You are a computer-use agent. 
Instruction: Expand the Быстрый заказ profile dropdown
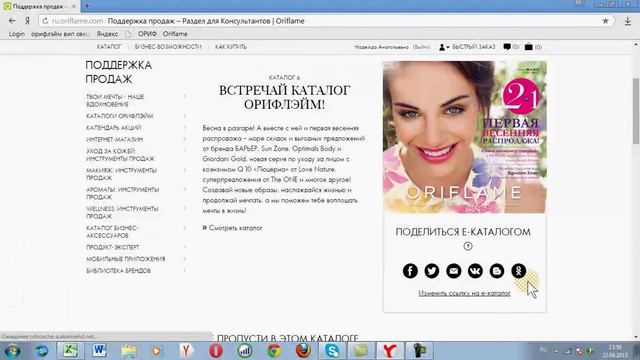click(444, 47)
